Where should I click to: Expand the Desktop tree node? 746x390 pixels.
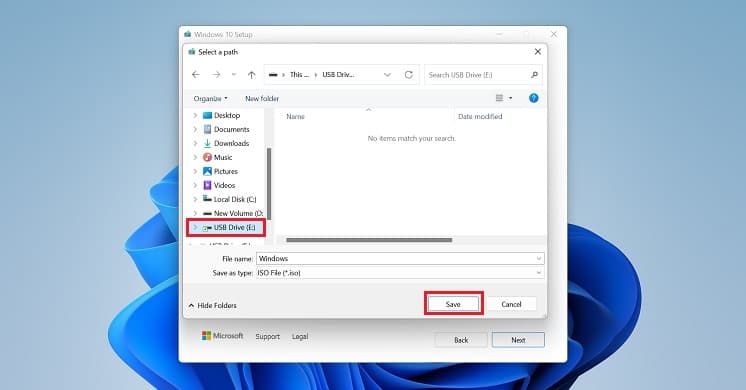click(195, 115)
